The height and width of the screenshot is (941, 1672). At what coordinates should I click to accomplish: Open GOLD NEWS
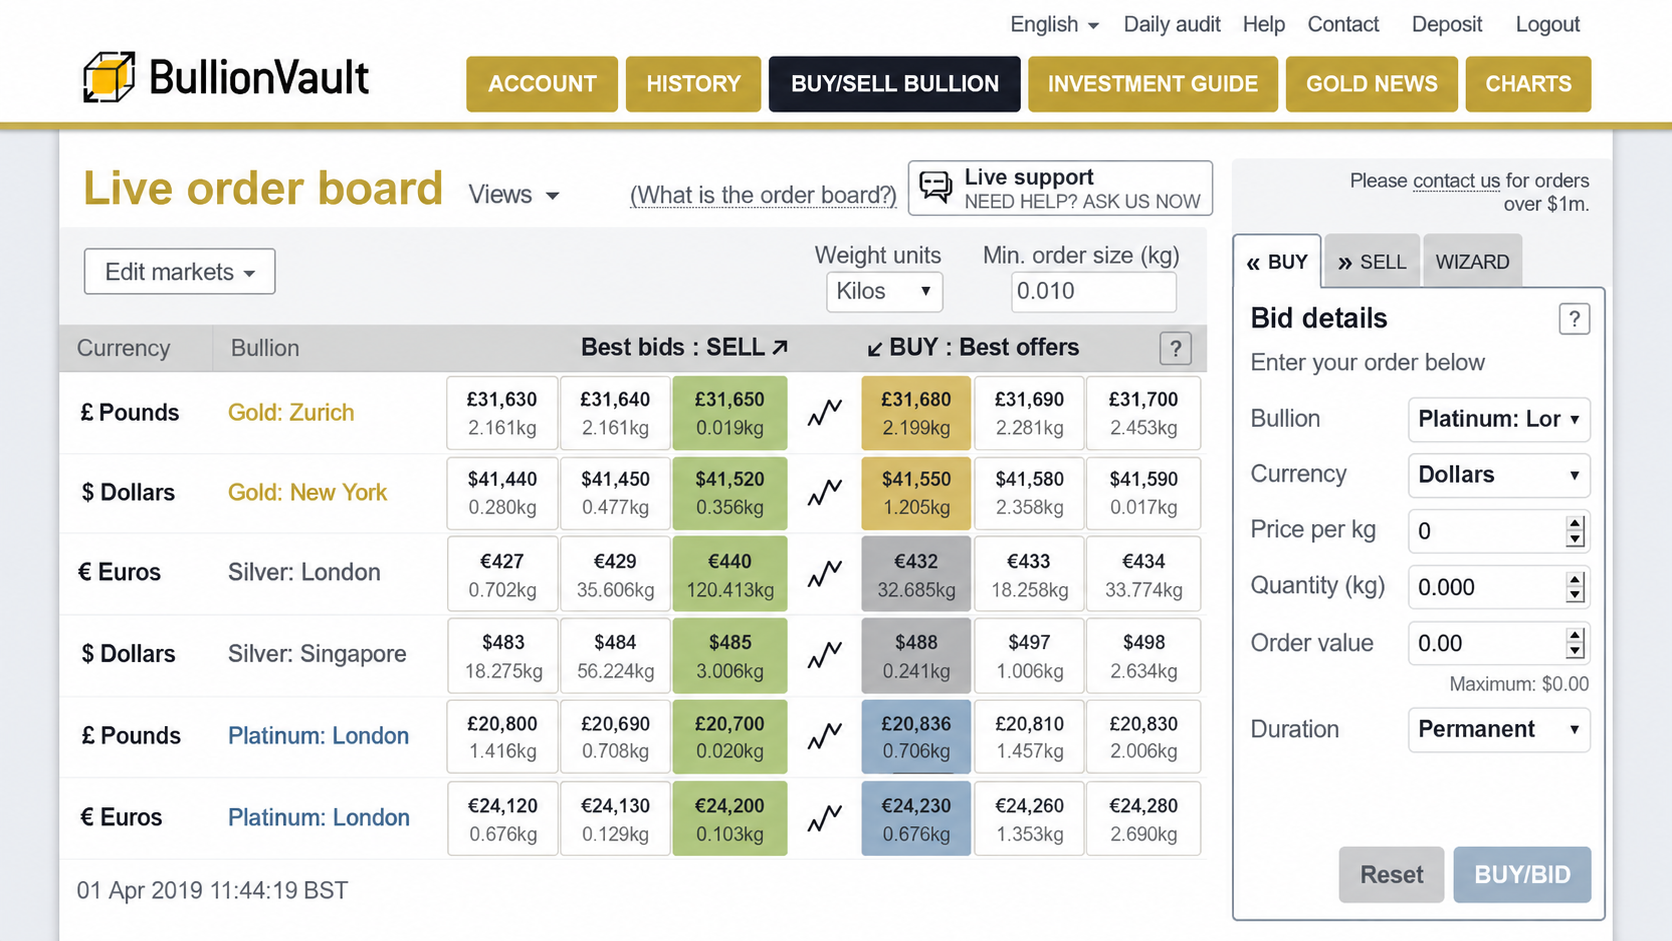[x=1371, y=84]
